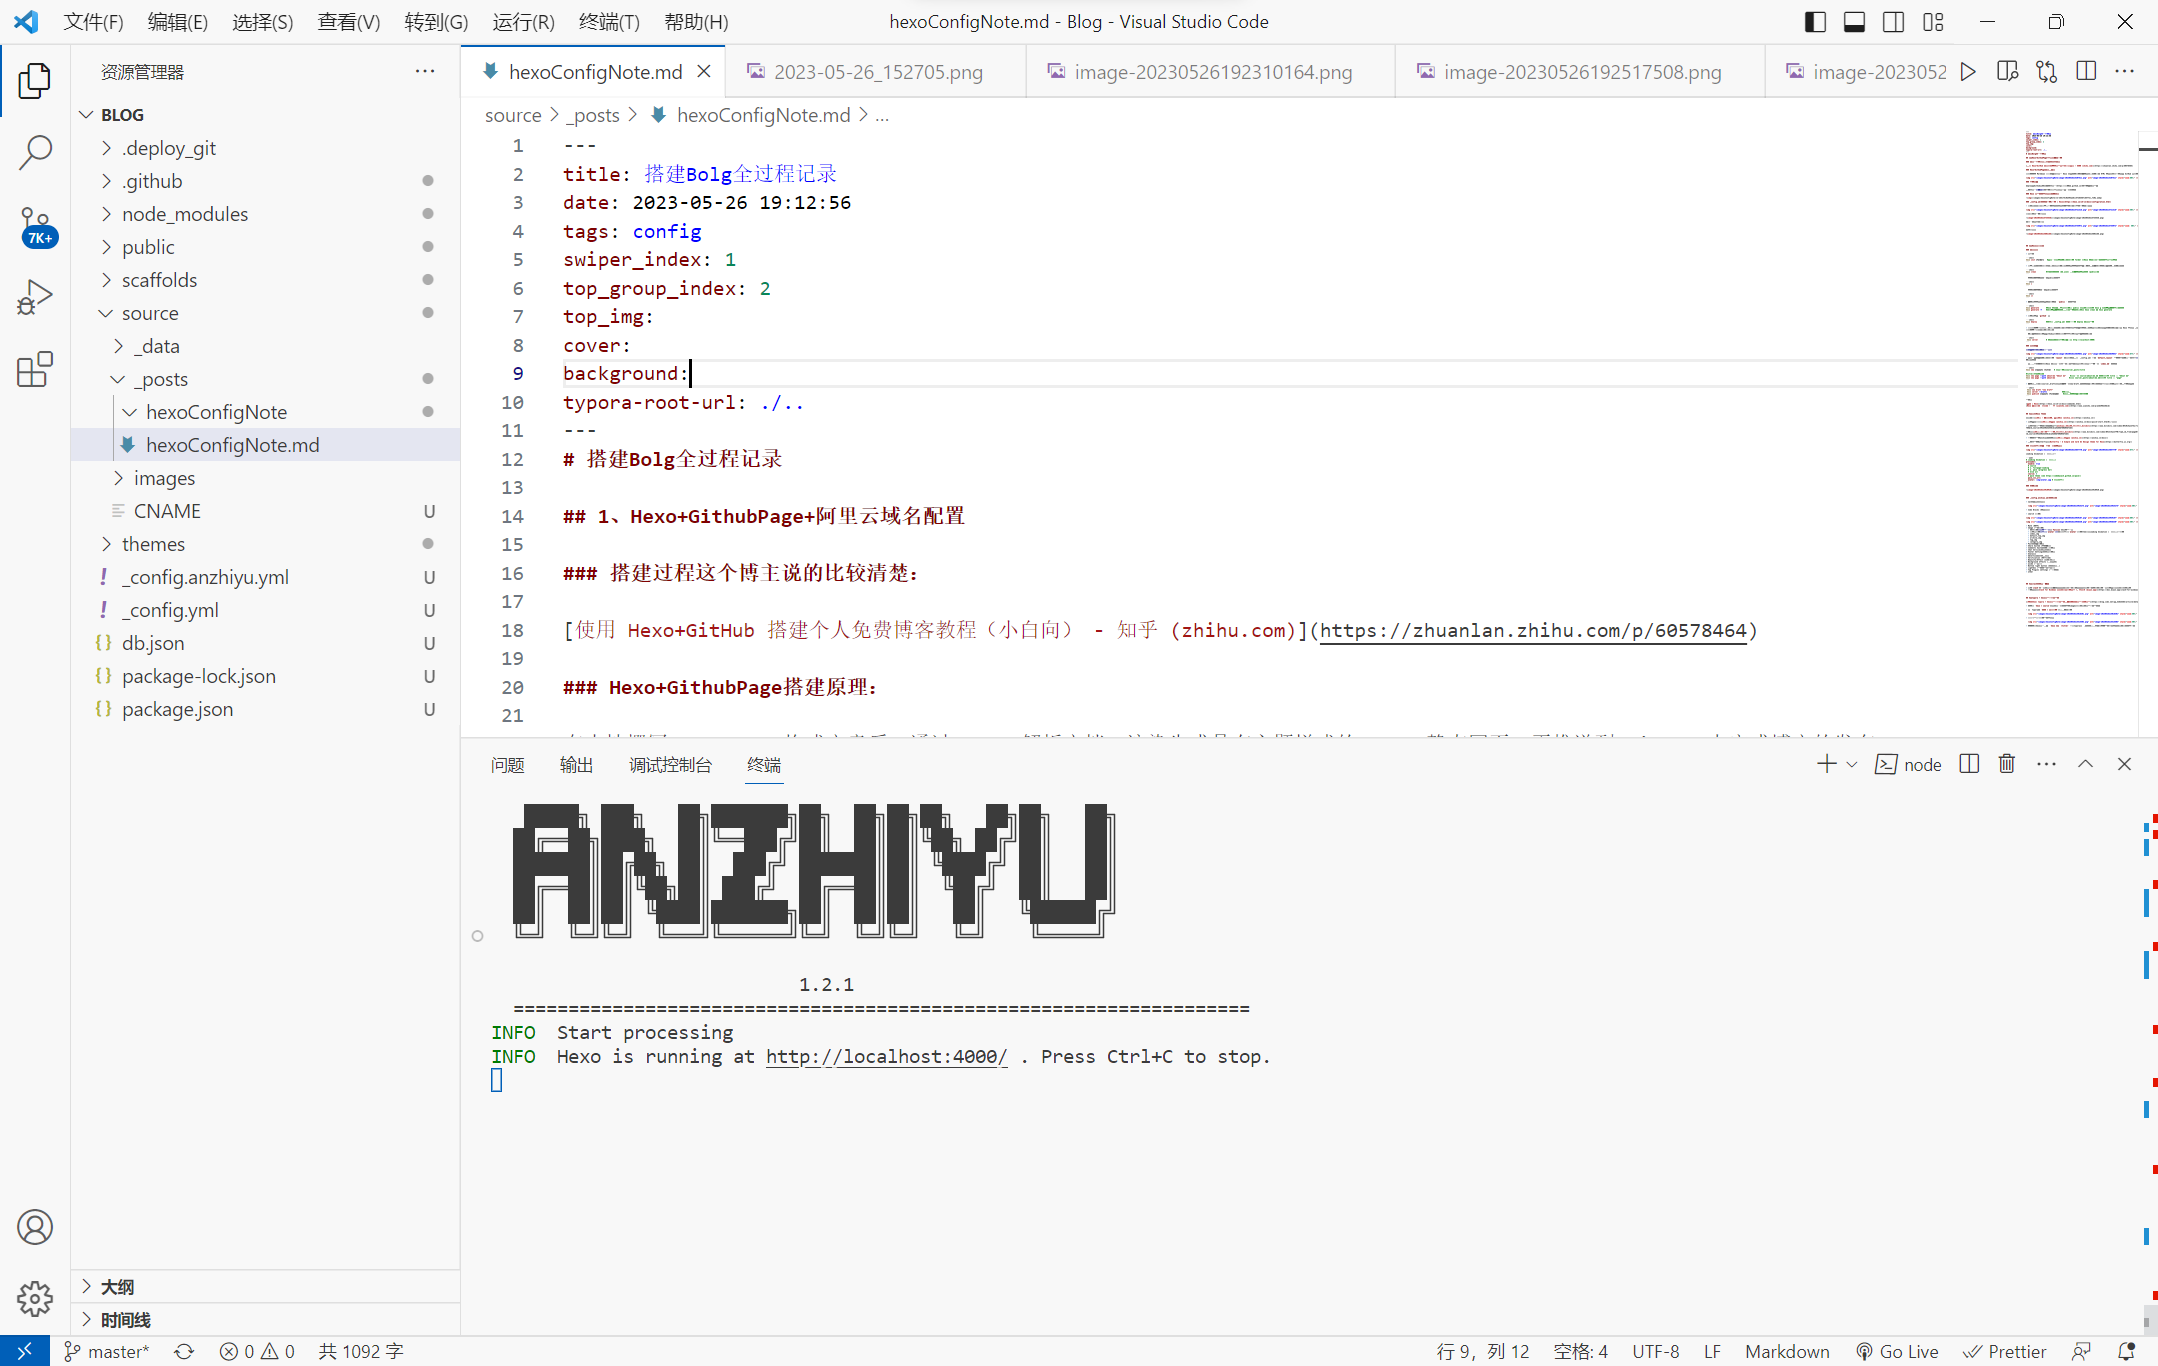This screenshot has height=1366, width=2158.
Task: Click the notifications bell in status bar
Action: point(2127,1351)
